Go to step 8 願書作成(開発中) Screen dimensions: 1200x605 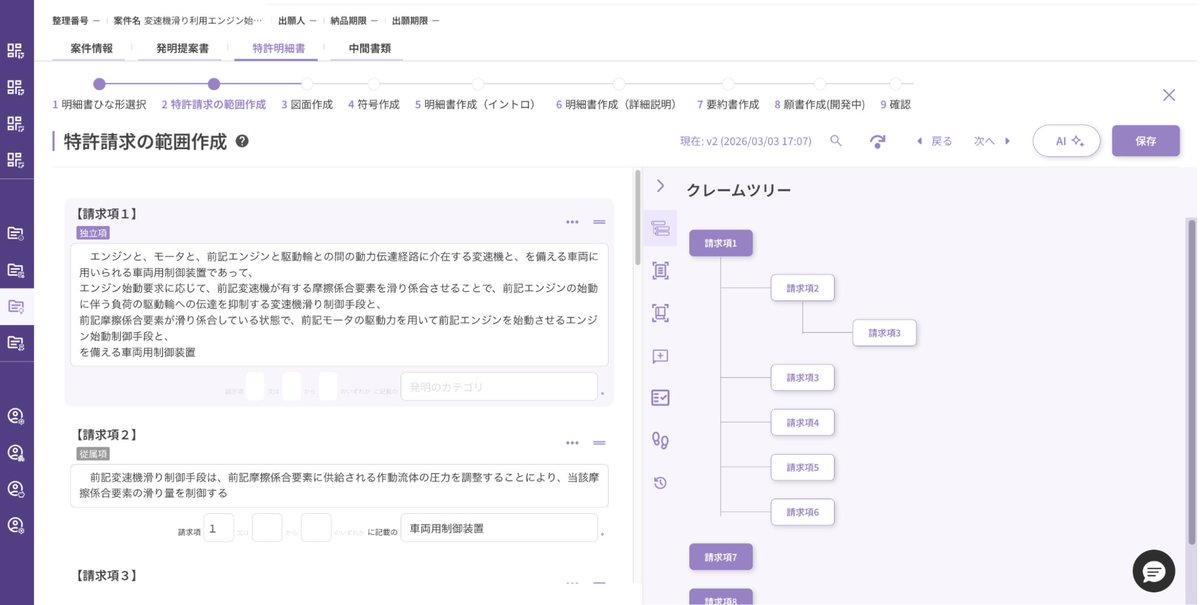point(819,104)
